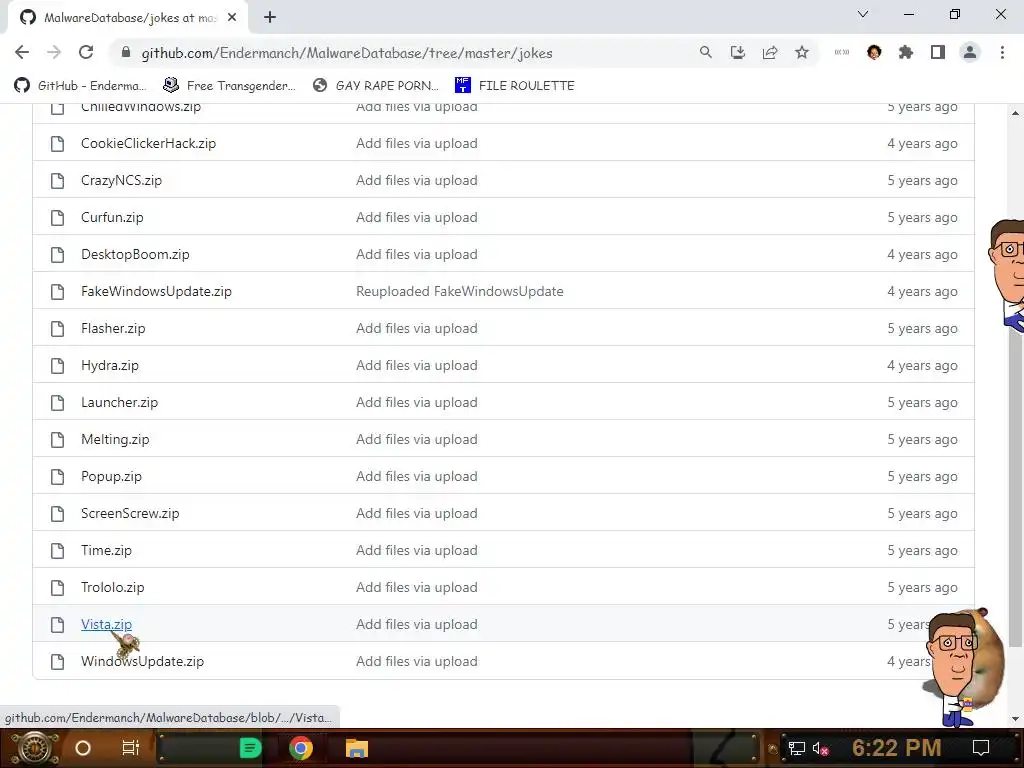Viewport: 1024px width, 768px height.
Task: Close the MalwareDatabase/jokes tab
Action: [232, 18]
